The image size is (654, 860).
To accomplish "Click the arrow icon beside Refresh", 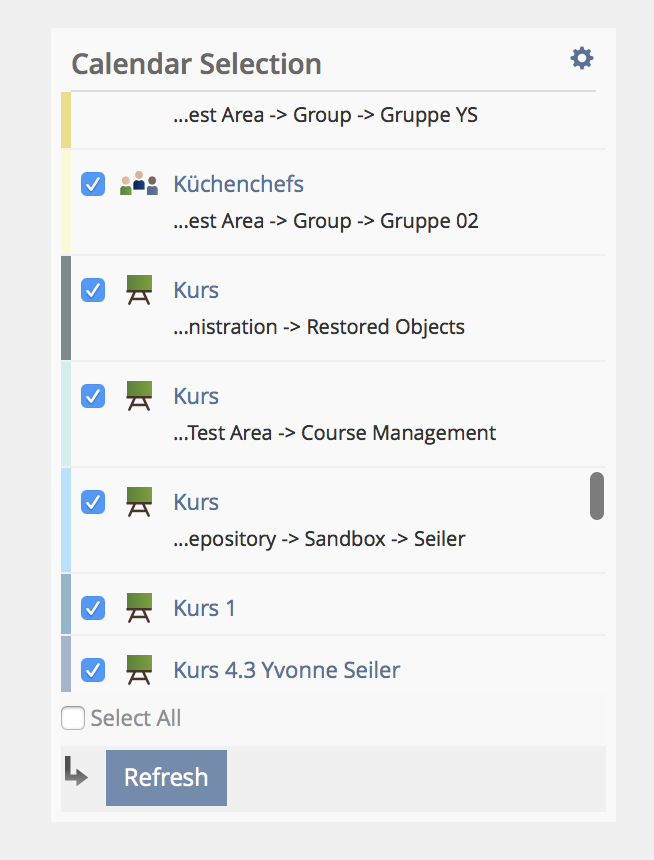I will coord(76,772).
